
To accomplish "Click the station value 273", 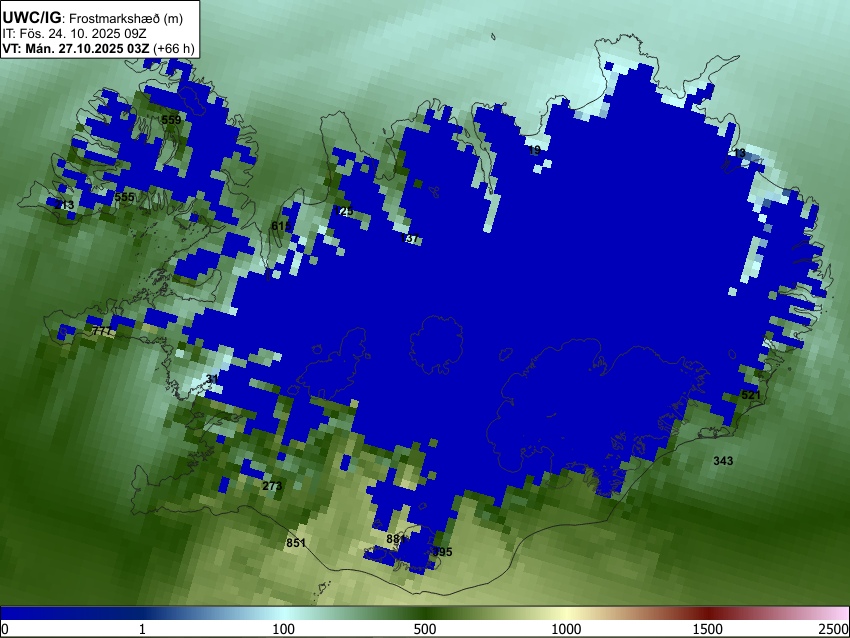I will click(272, 486).
